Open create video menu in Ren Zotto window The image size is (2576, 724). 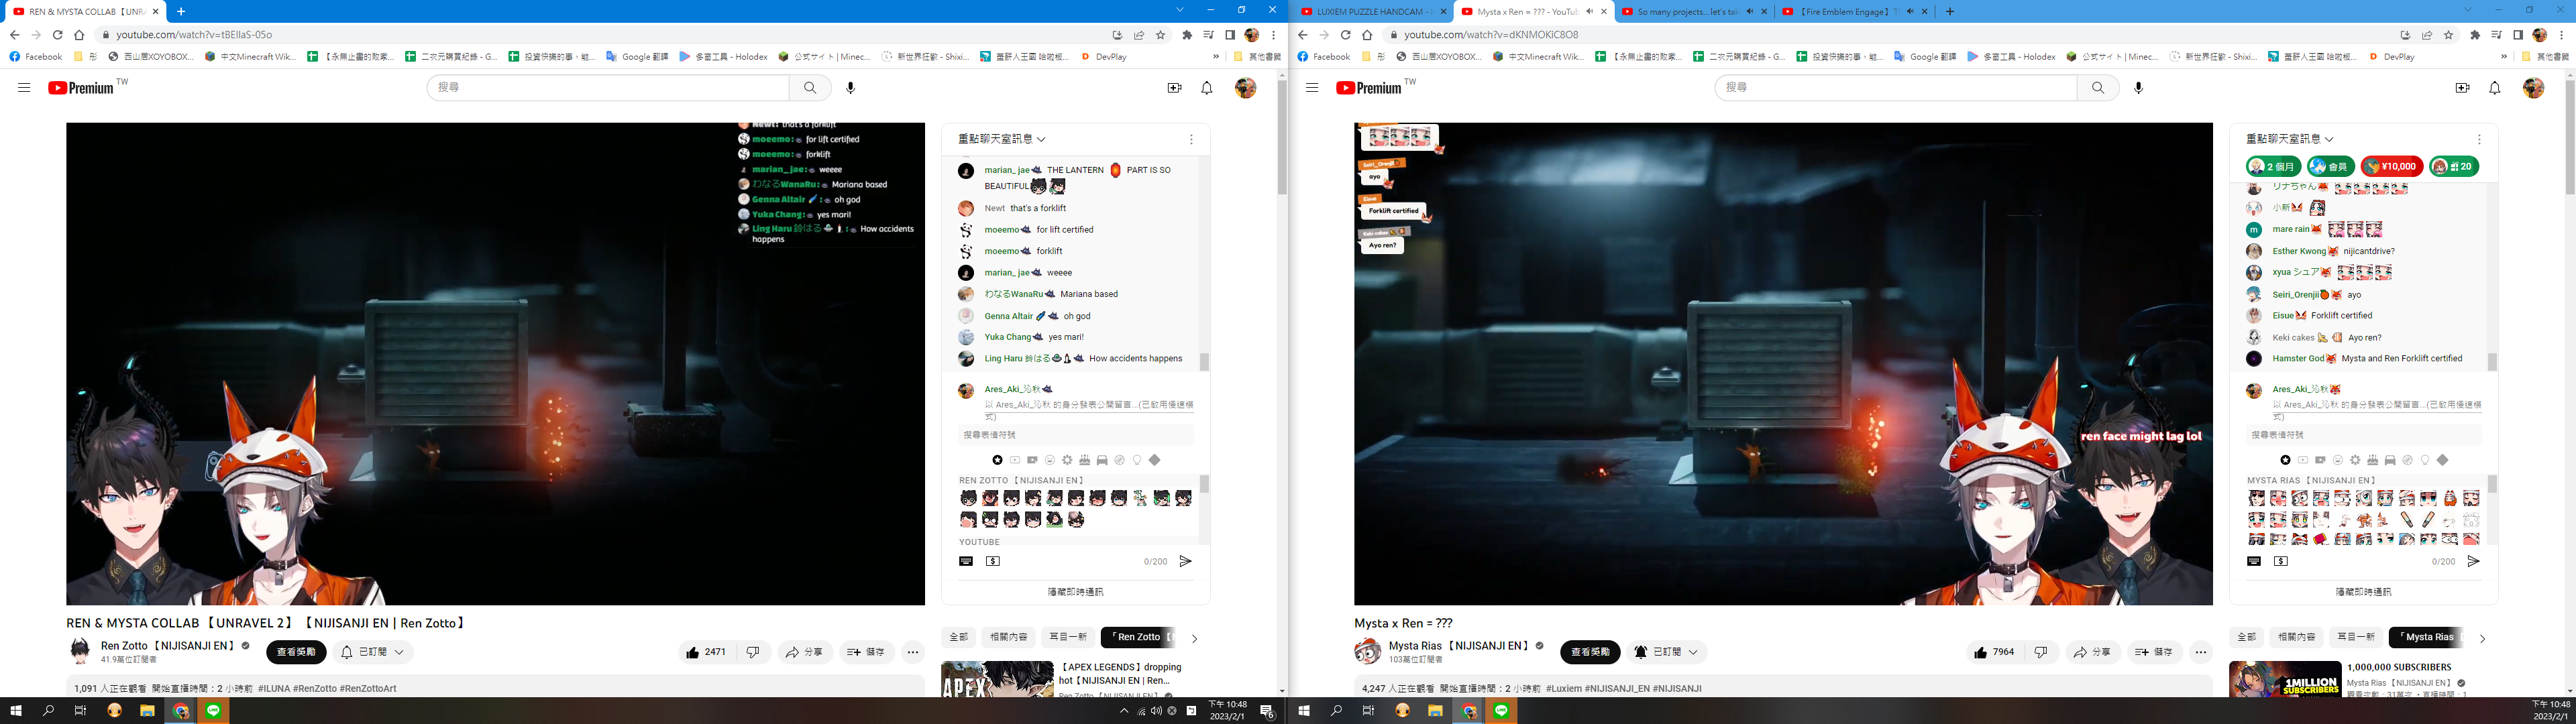1174,88
